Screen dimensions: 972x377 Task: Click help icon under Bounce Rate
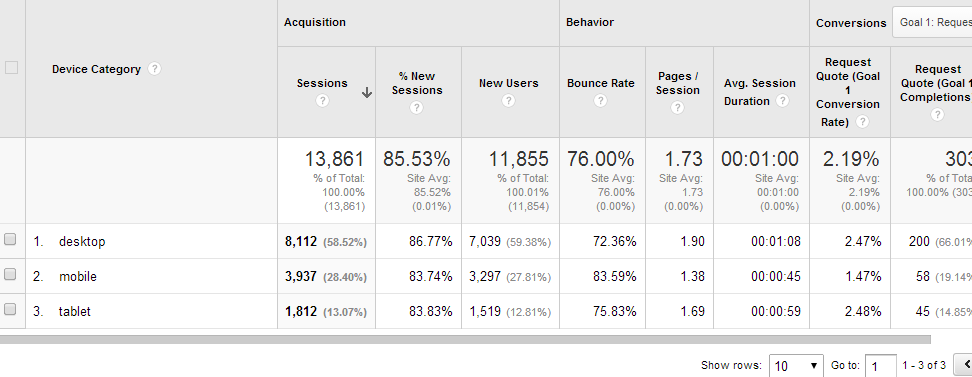pos(600,100)
